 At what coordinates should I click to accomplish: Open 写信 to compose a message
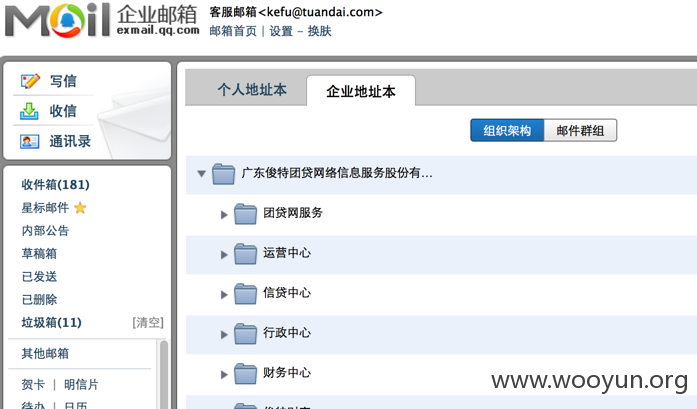click(63, 81)
